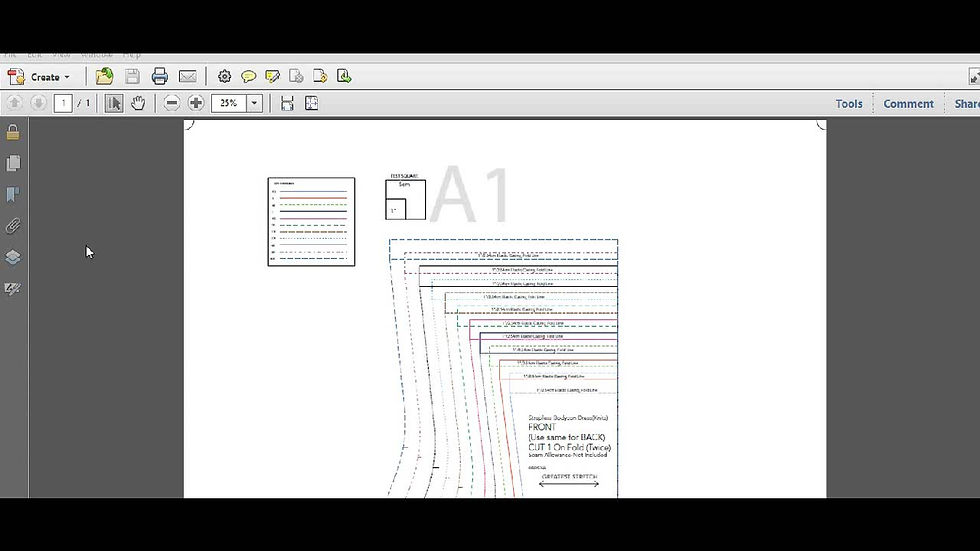The width and height of the screenshot is (980, 551).
Task: Go to previous page arrow button
Action: tap(14, 102)
